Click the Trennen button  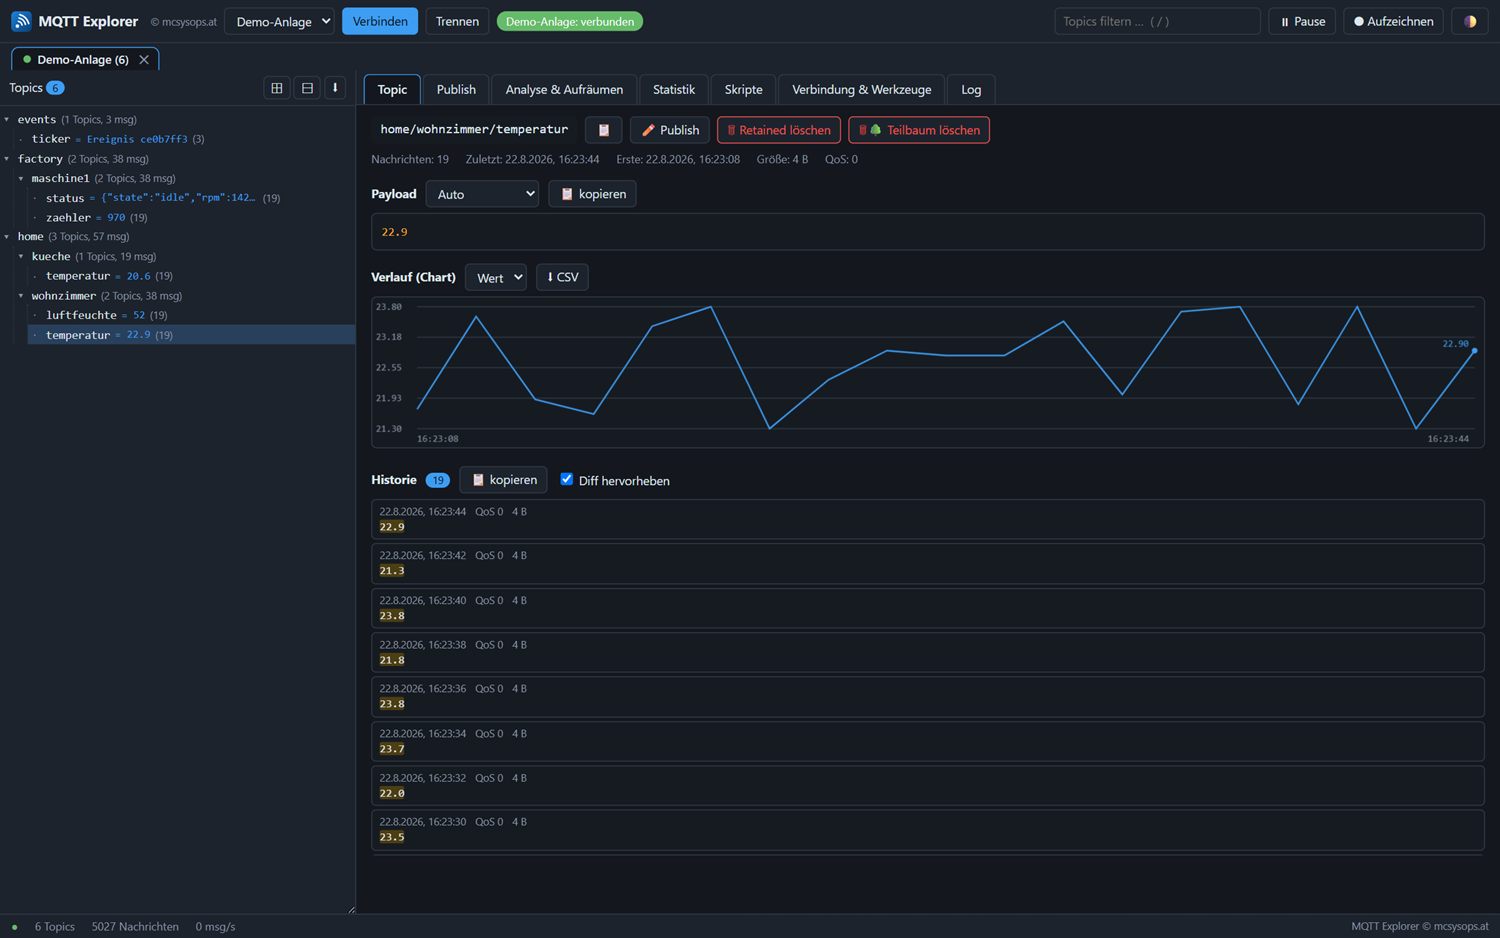[x=457, y=21]
